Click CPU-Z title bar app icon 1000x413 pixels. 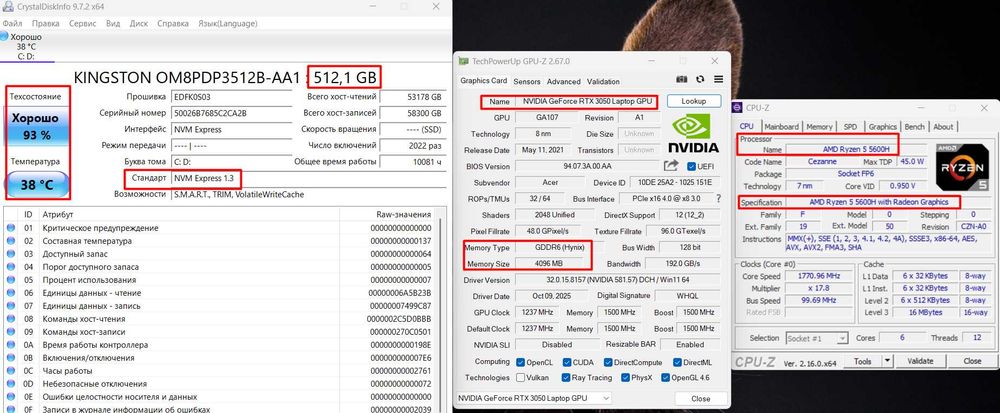pyautogui.click(x=737, y=108)
